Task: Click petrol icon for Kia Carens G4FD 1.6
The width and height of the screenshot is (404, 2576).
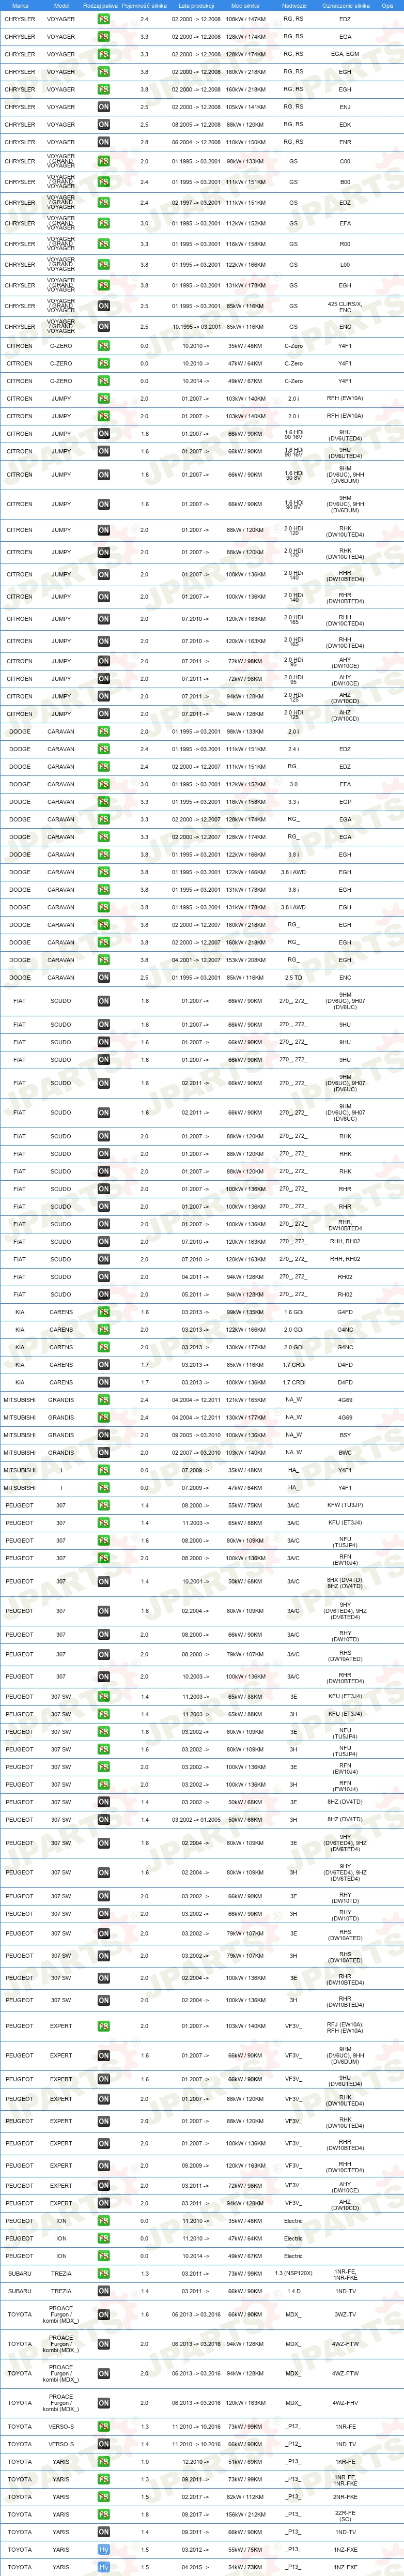Action: point(104,1312)
